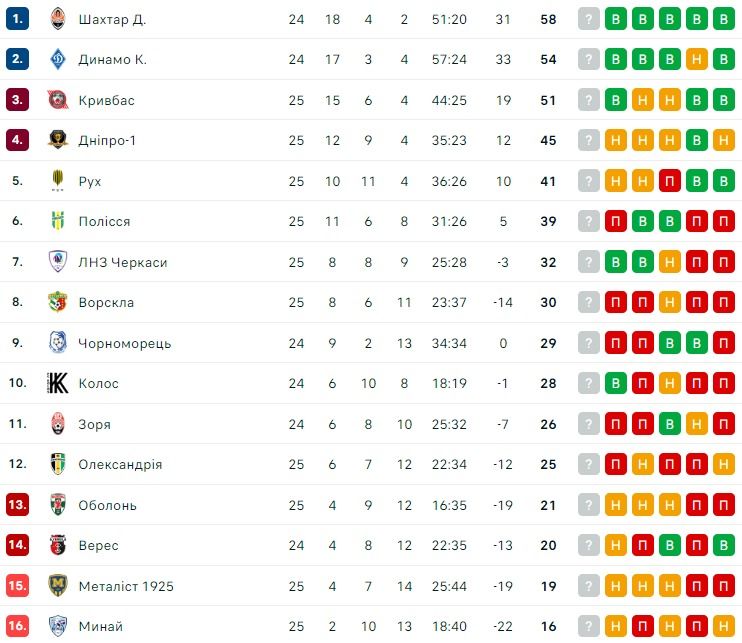Click the green В badge in Дніпро-1 row
The width and height of the screenshot is (742, 643).
pyautogui.click(x=697, y=140)
